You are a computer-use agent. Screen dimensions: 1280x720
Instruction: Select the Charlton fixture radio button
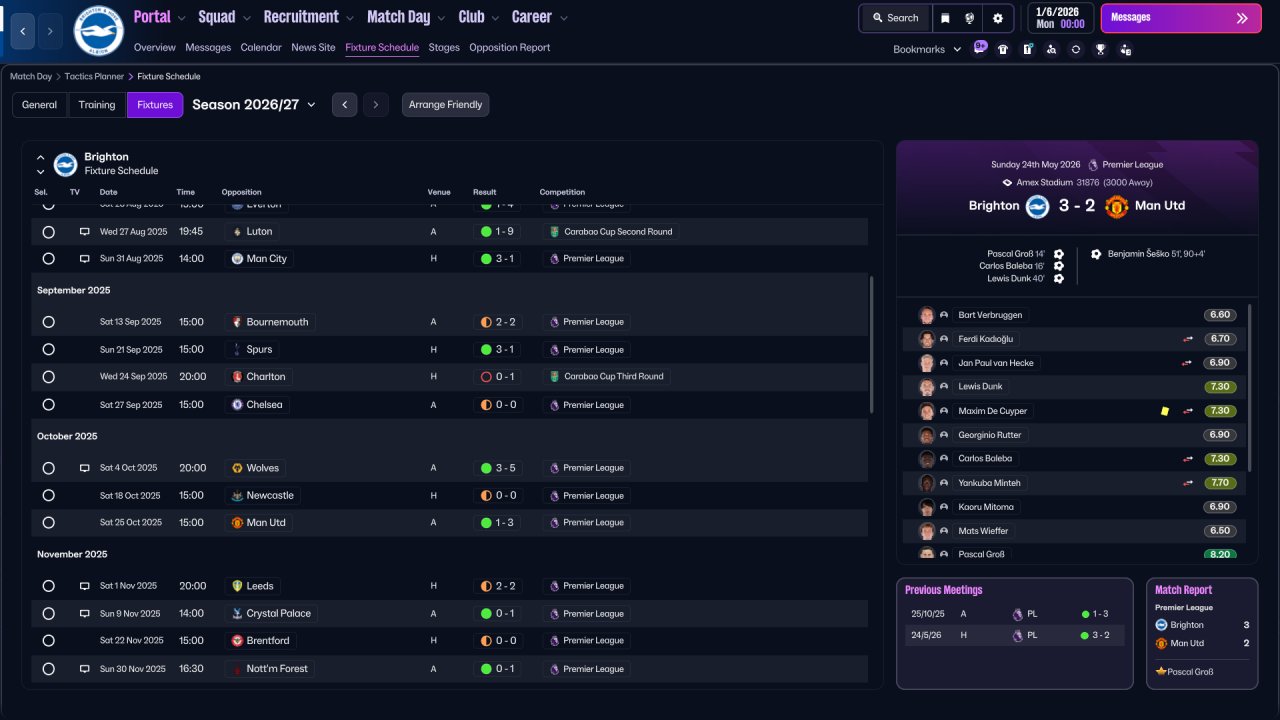coord(48,377)
